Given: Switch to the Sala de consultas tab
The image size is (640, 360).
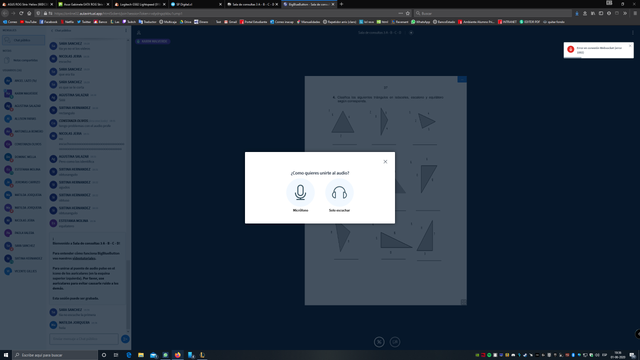Looking at the screenshot, I should [253, 4].
